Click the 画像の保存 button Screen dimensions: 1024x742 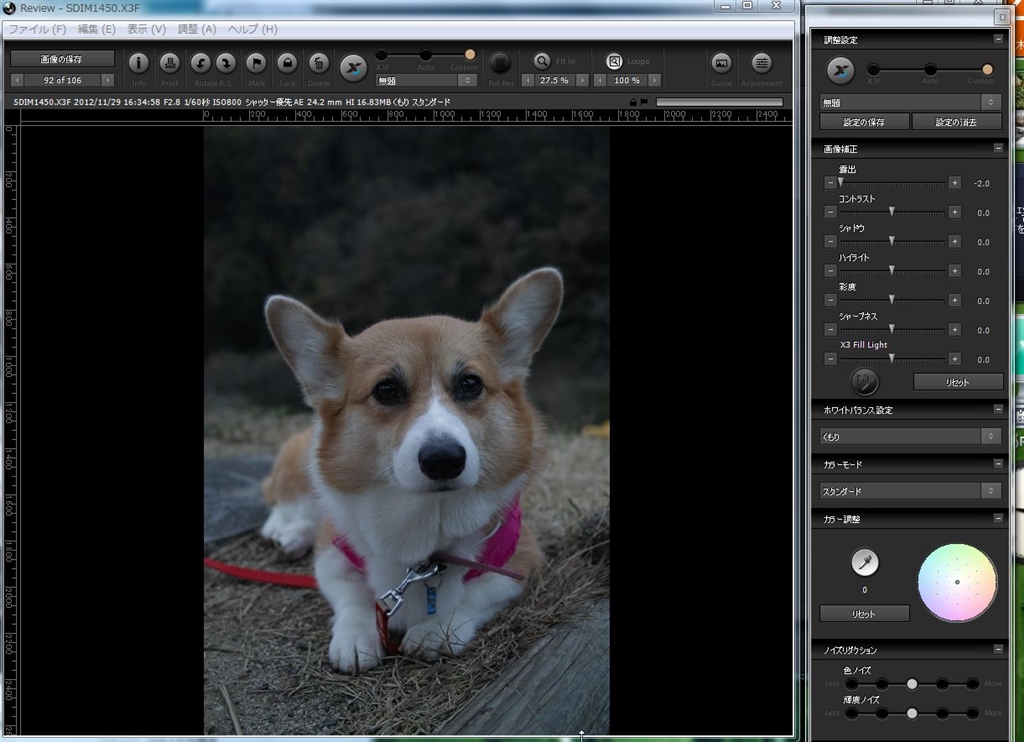point(62,59)
